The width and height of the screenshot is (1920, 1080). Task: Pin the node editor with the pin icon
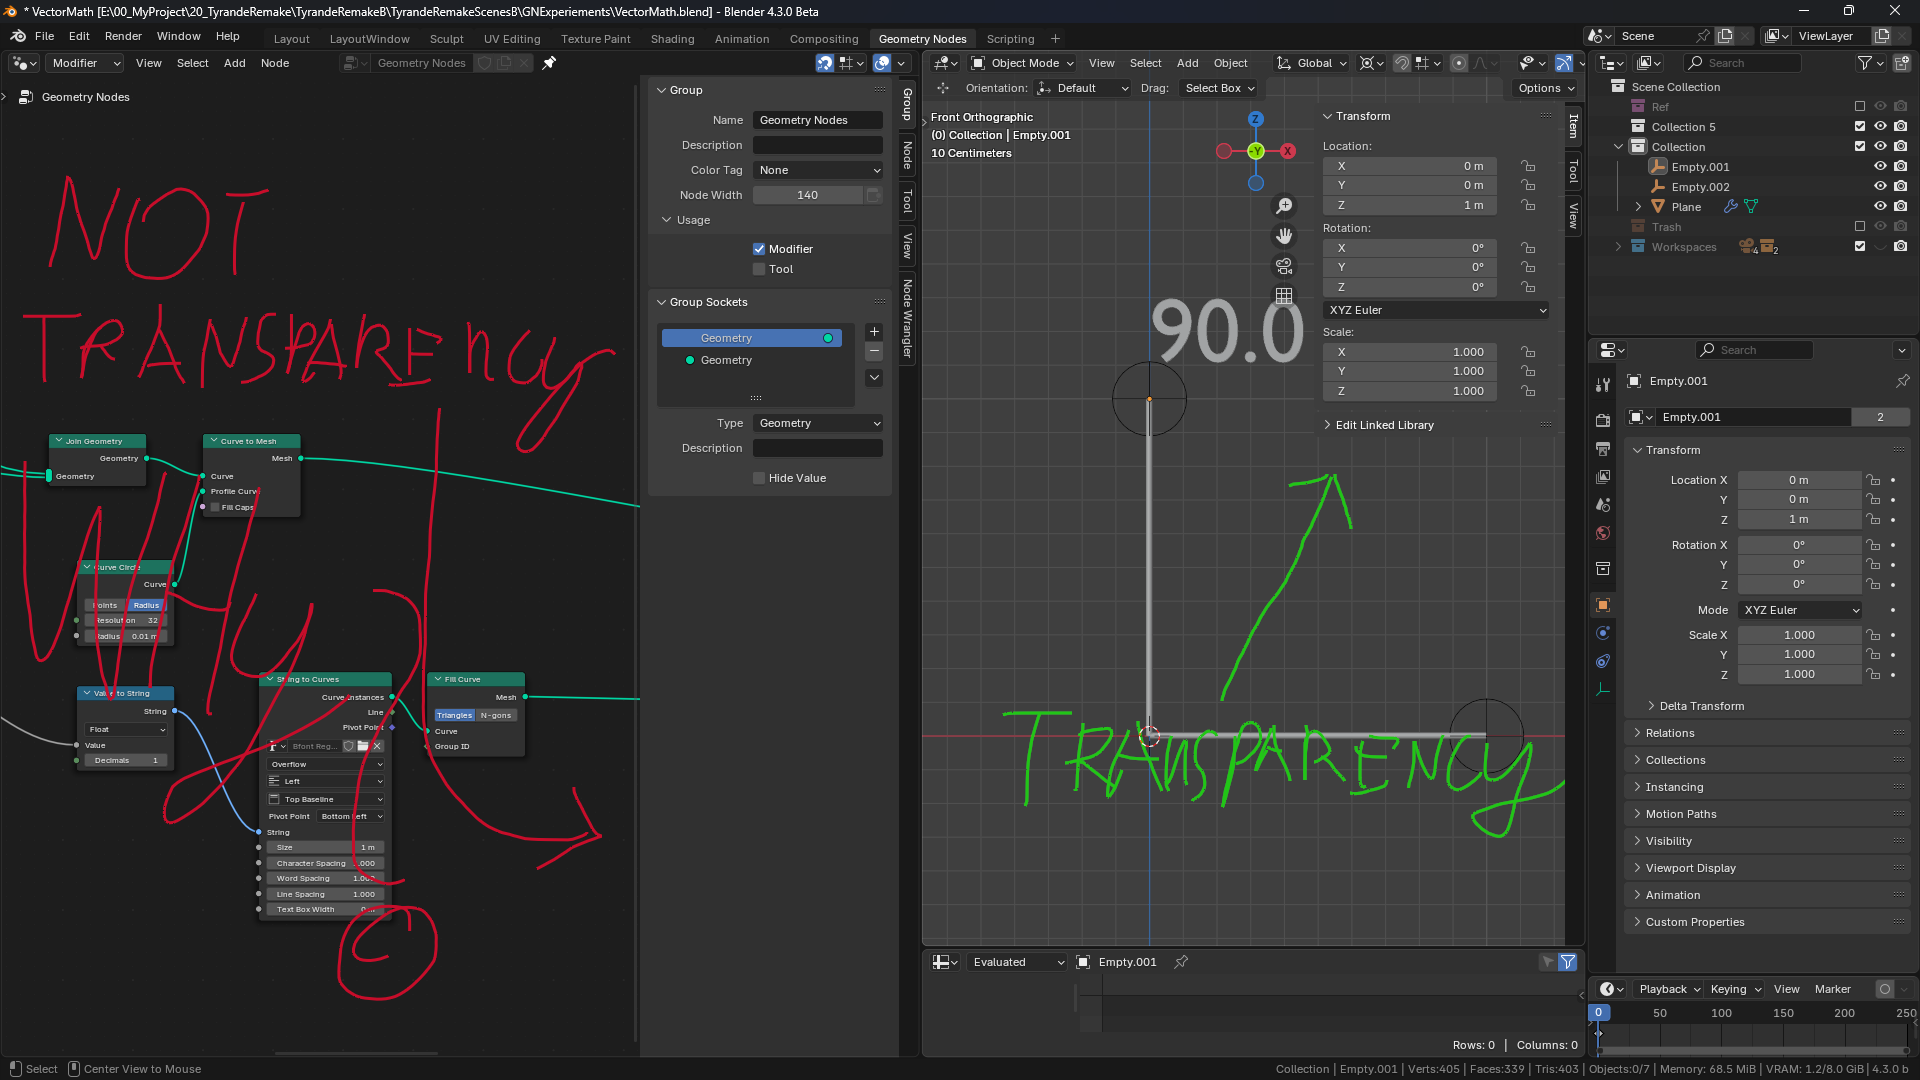click(x=549, y=63)
